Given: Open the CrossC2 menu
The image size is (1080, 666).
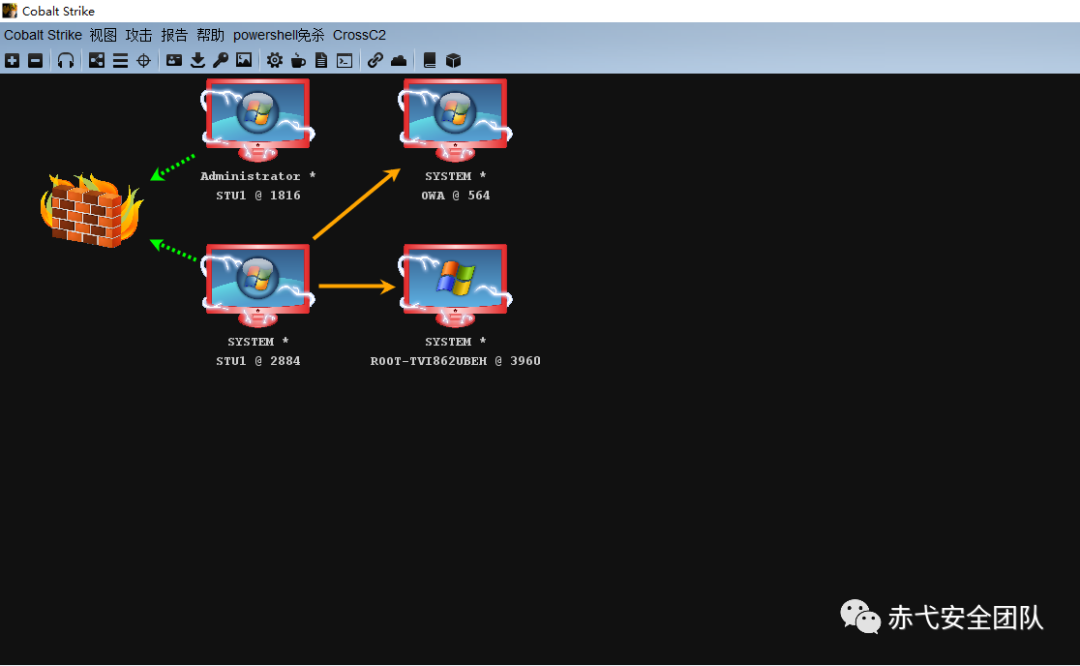Looking at the screenshot, I should (x=360, y=35).
